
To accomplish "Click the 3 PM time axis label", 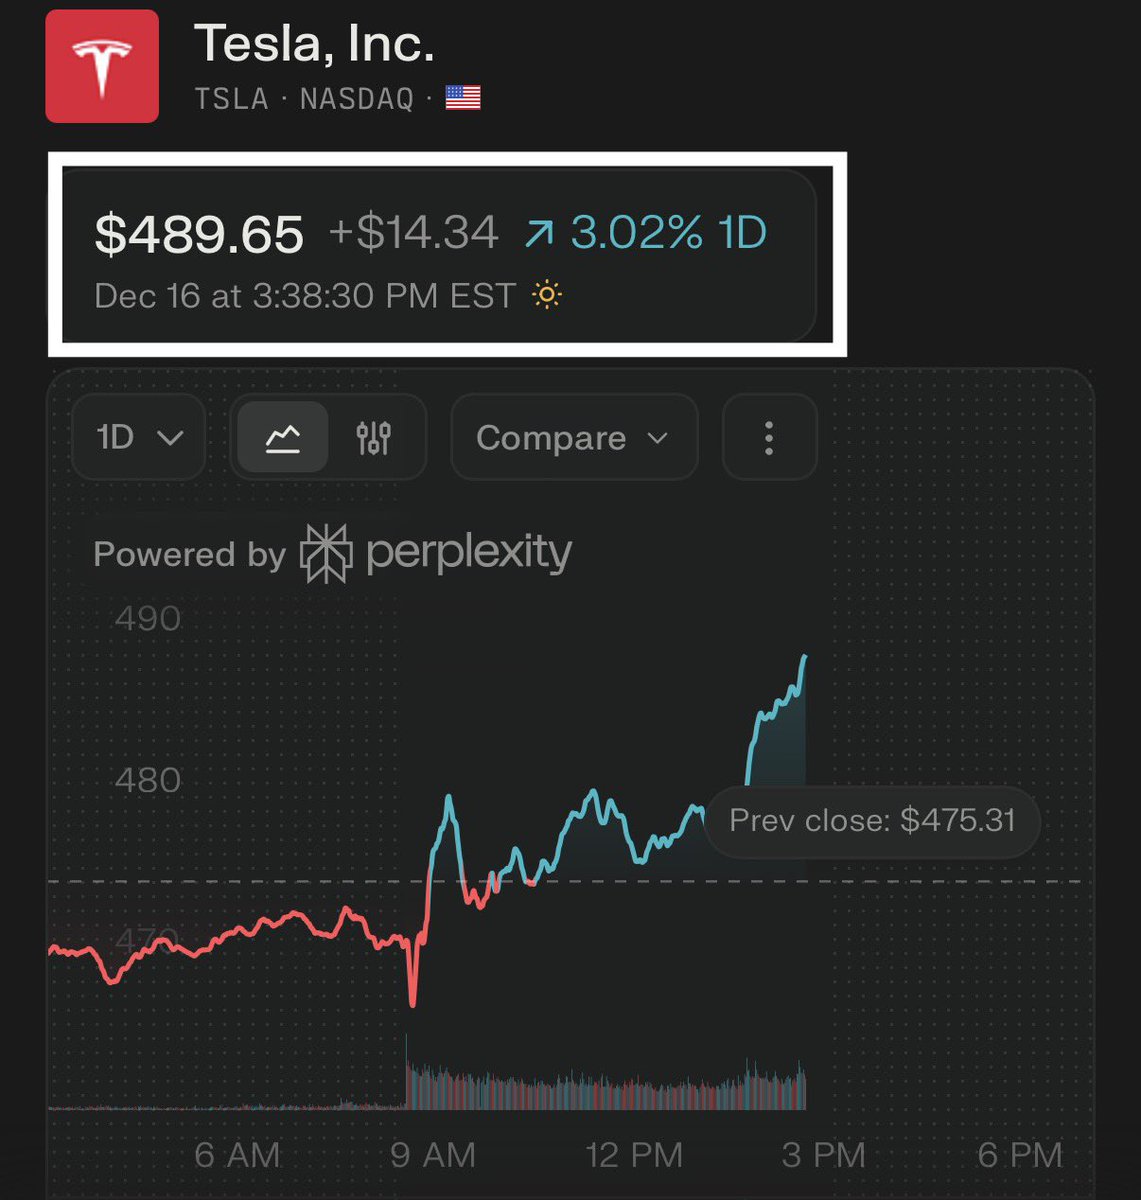I will click(824, 1156).
